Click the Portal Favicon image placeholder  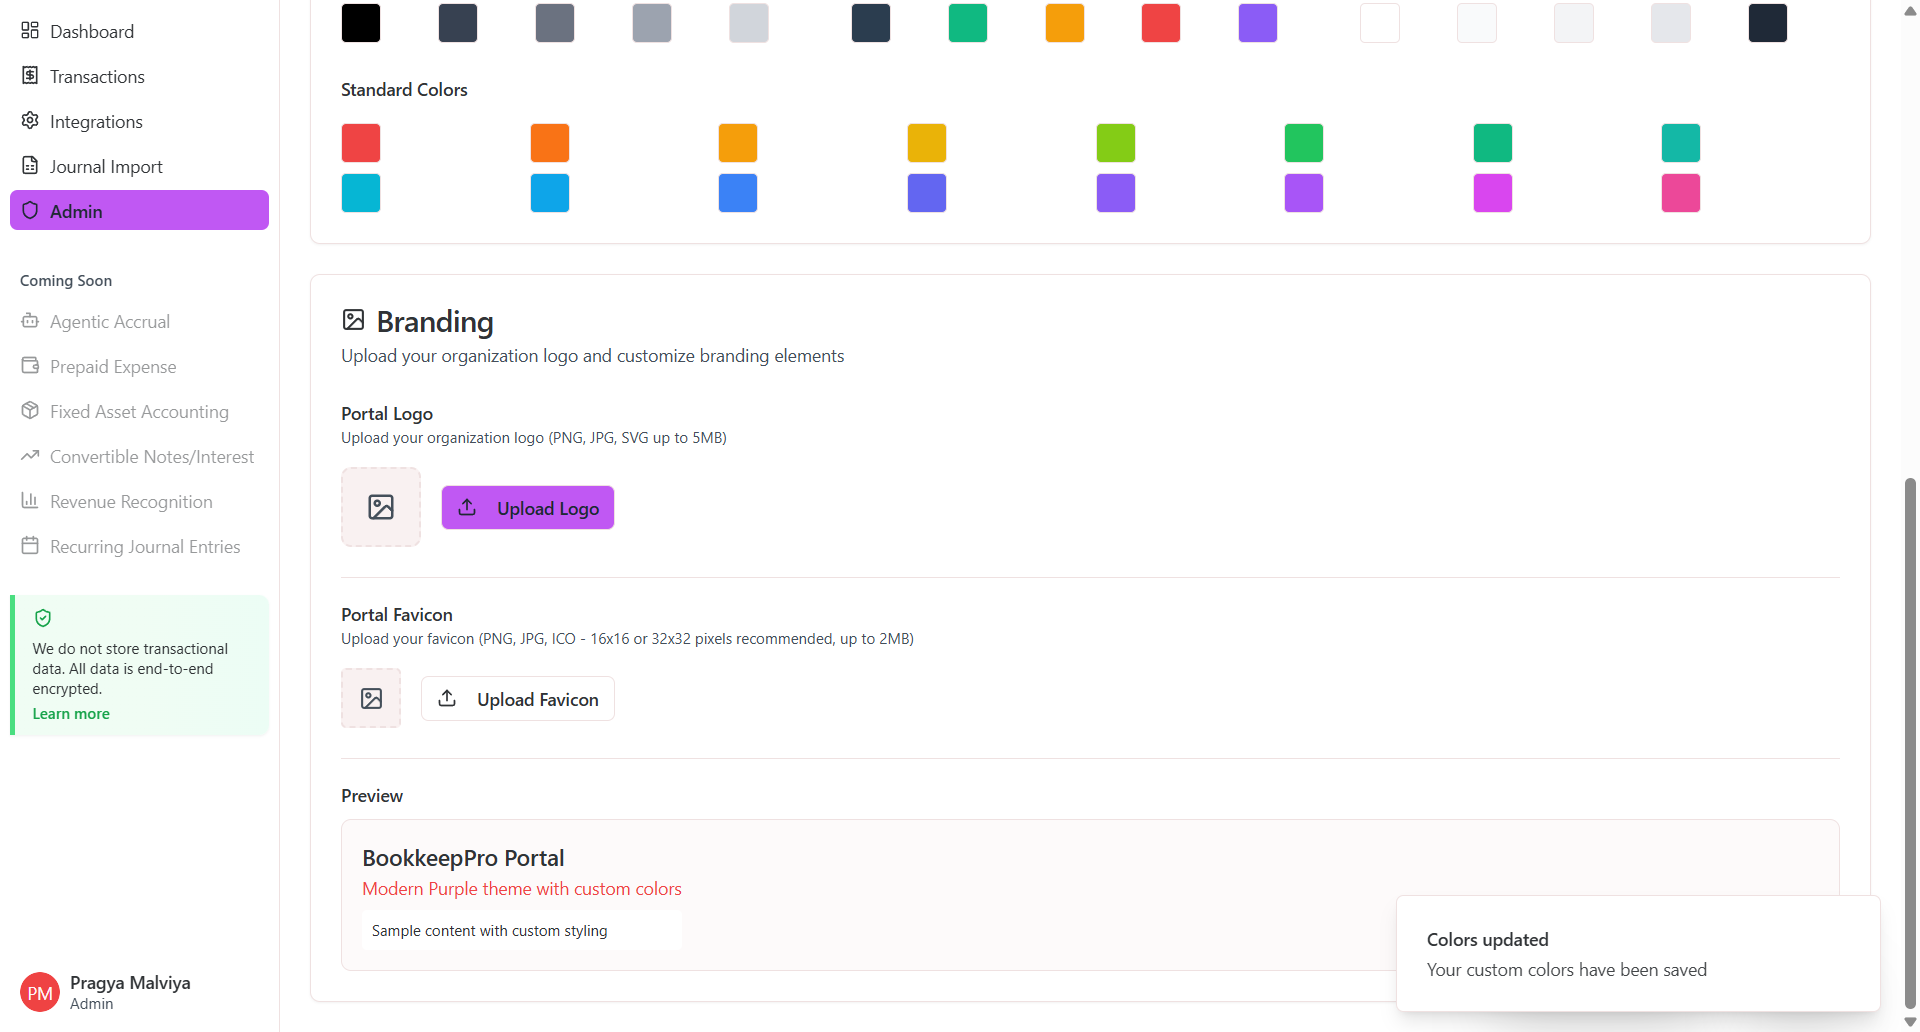[371, 698]
